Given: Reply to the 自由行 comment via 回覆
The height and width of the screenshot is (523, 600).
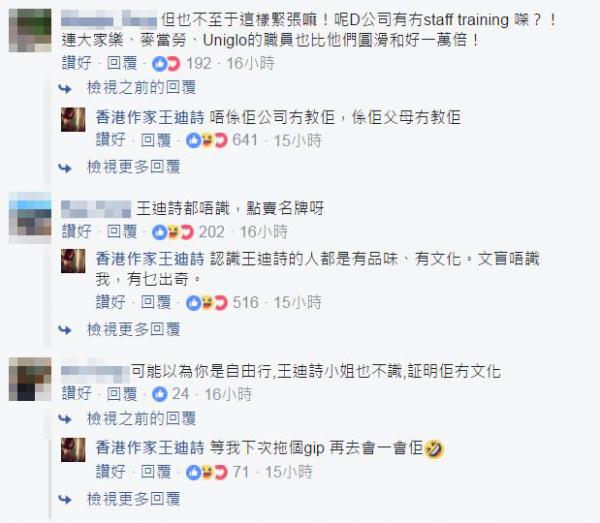Looking at the screenshot, I should [122, 394].
